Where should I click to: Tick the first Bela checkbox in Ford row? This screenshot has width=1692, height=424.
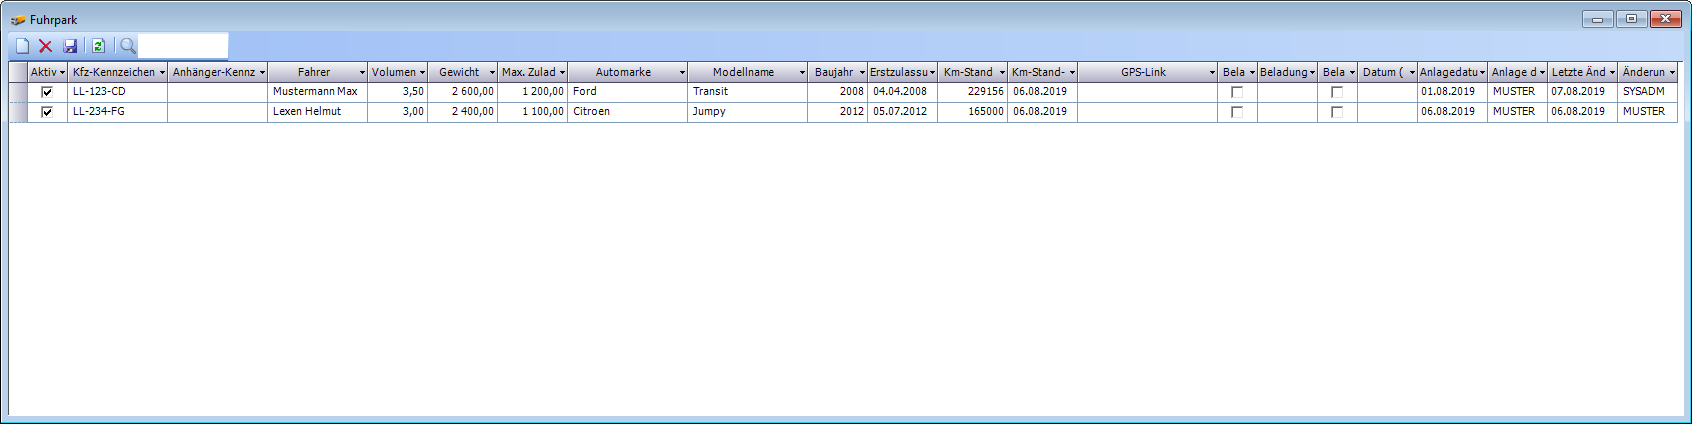1237,92
